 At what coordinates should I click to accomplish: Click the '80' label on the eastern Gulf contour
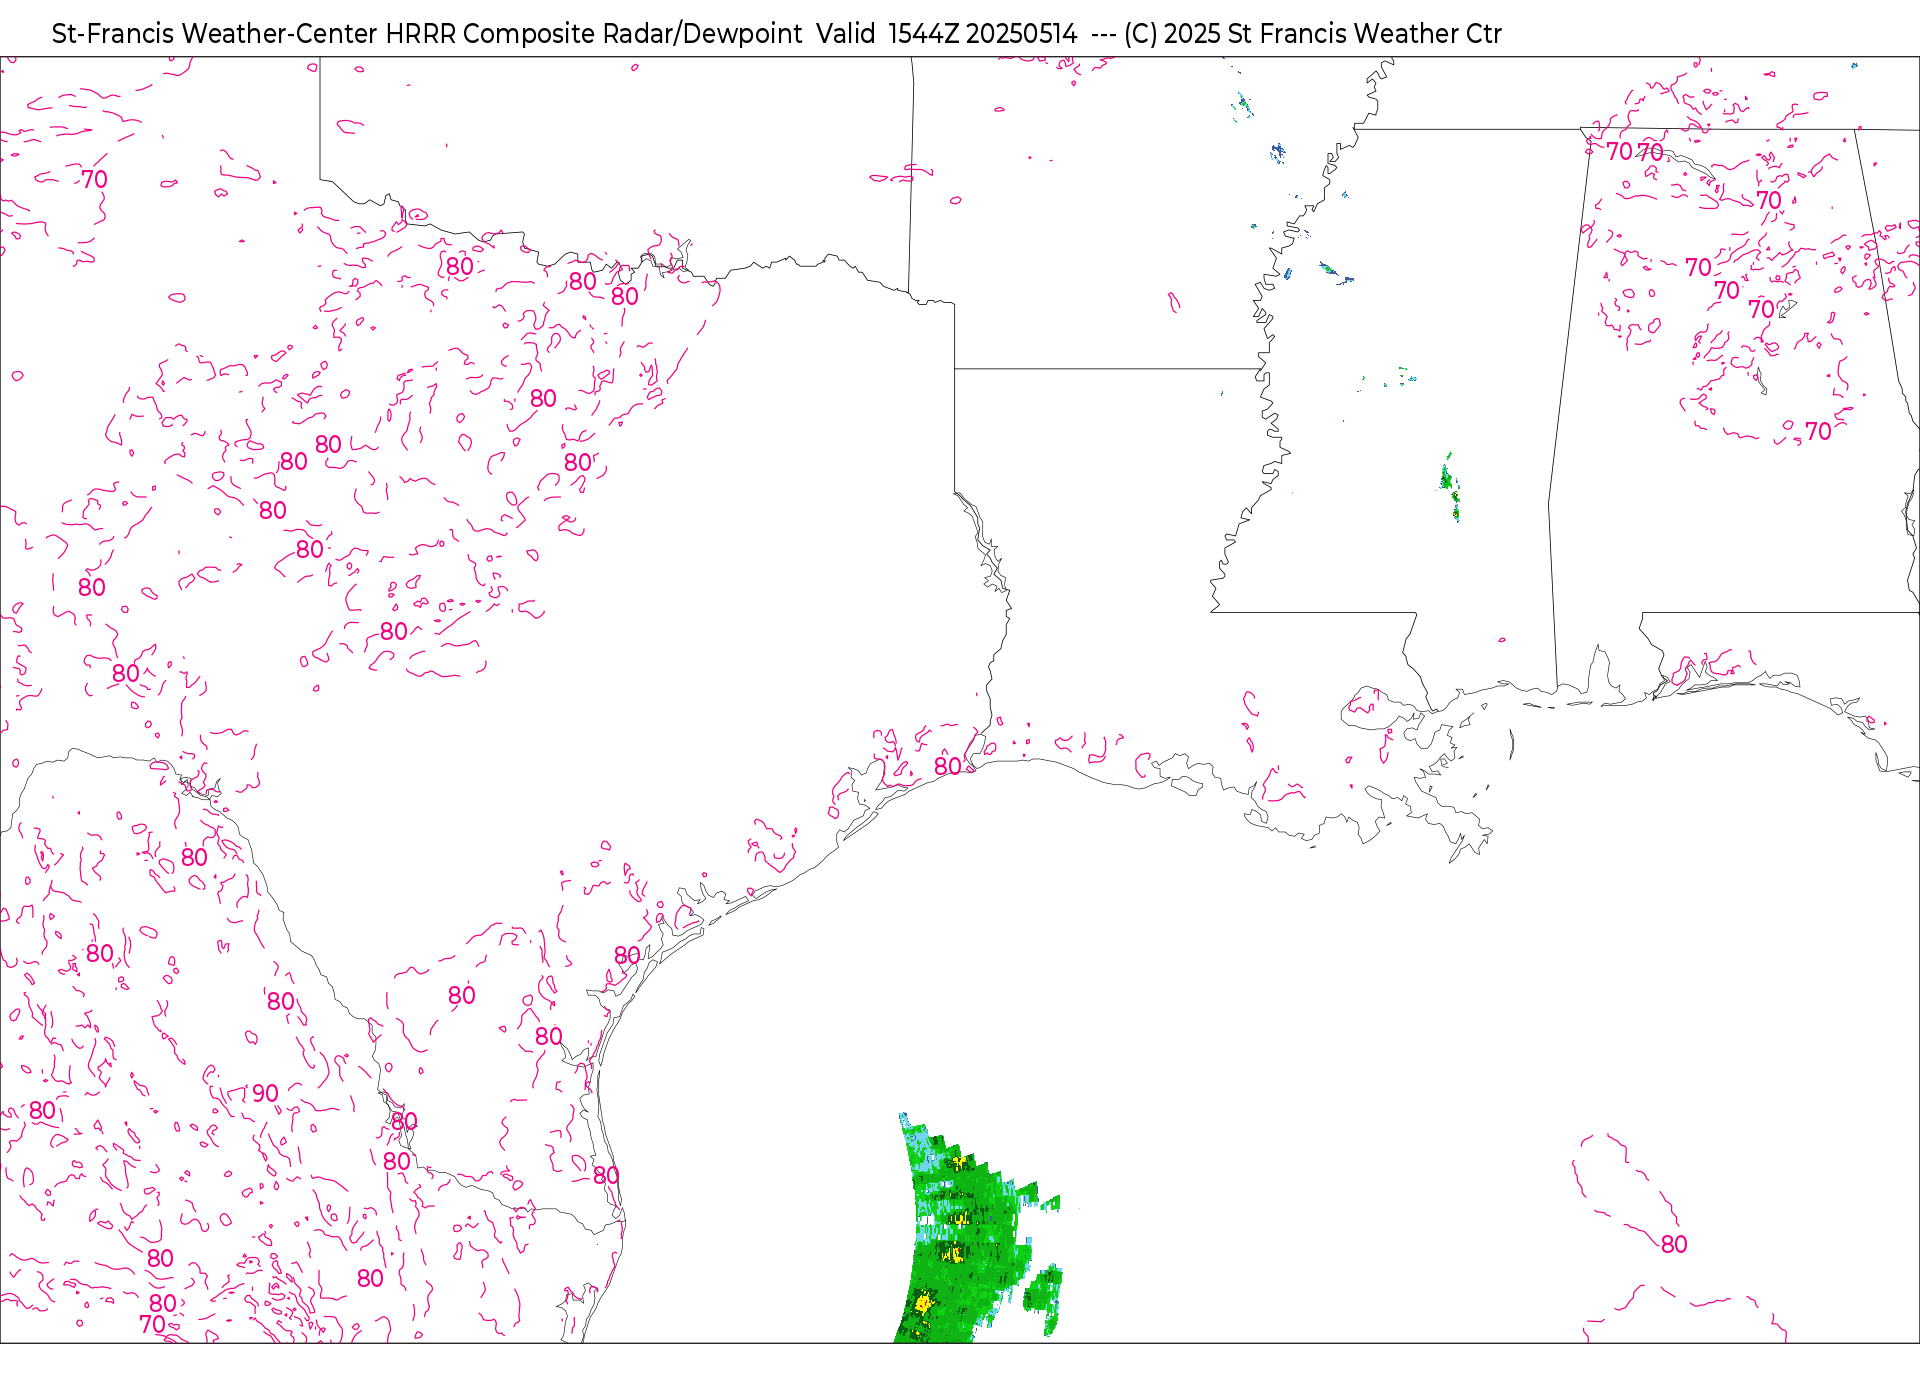[x=1674, y=1244]
